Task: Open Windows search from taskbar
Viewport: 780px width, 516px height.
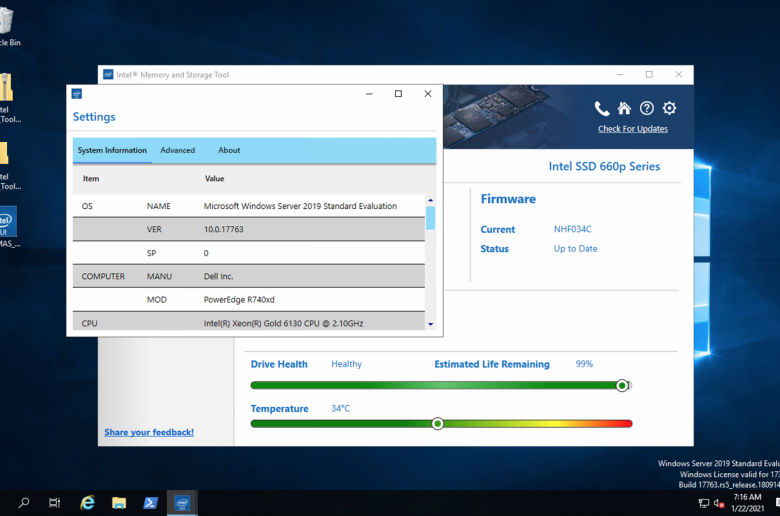Action: 23,503
